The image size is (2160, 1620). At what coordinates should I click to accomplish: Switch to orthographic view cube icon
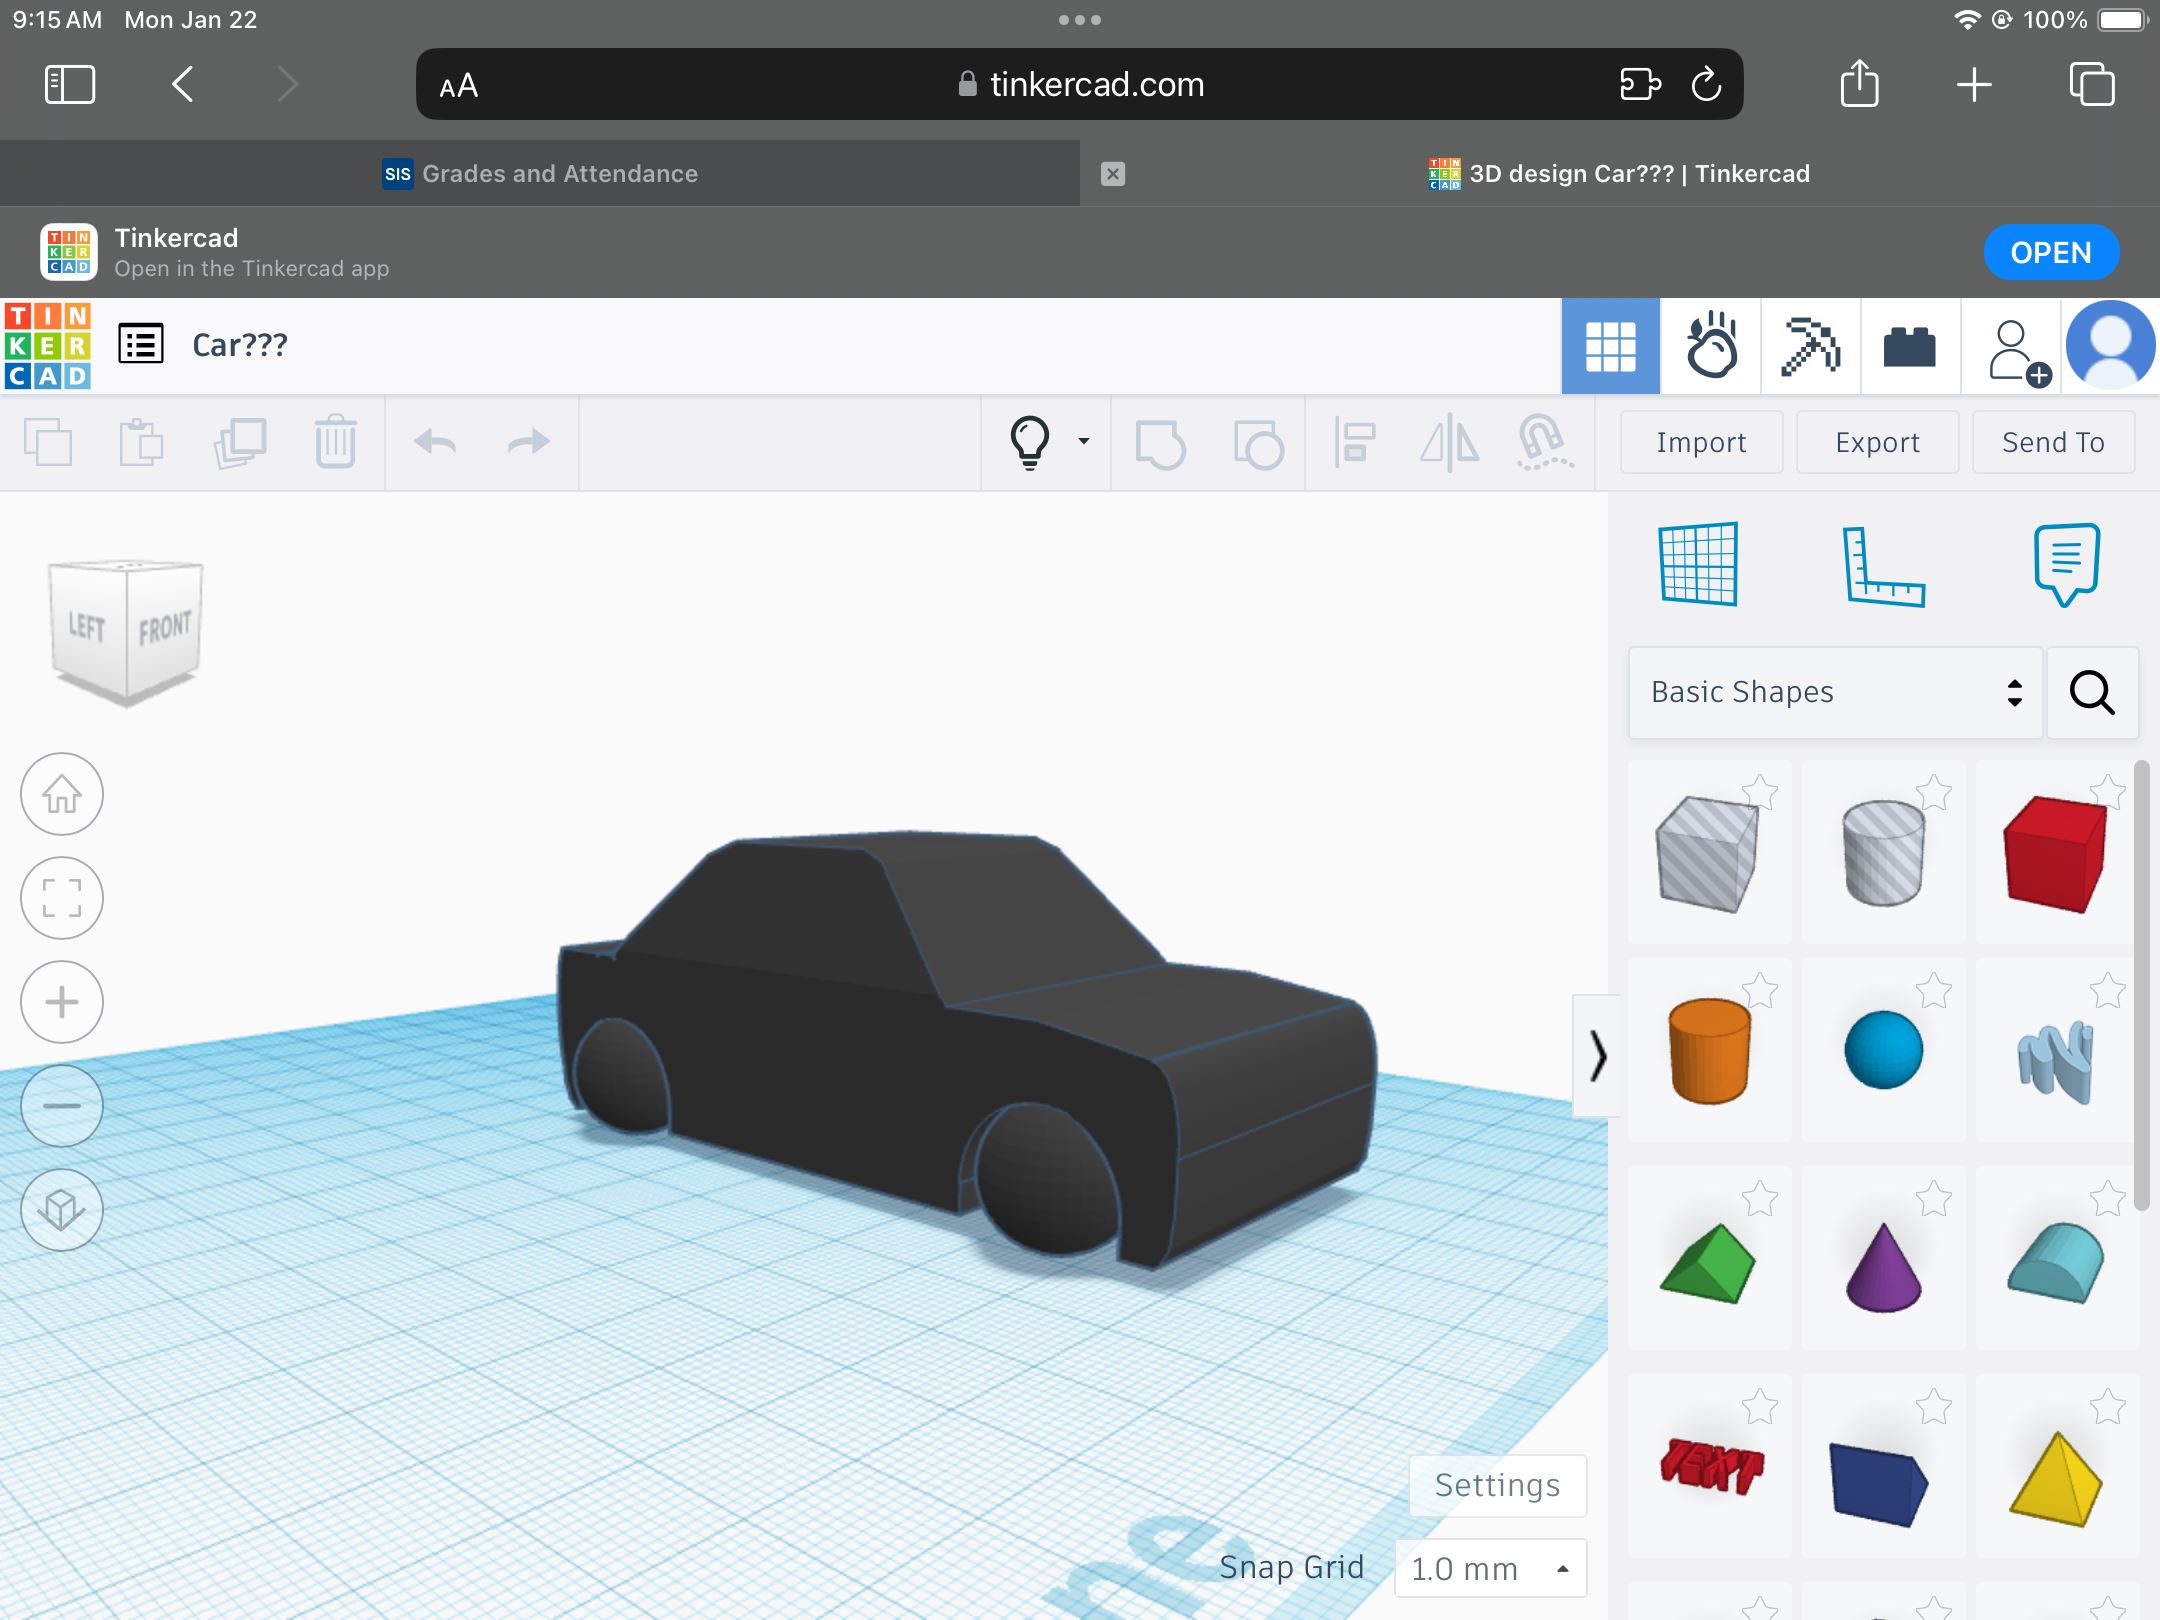click(x=62, y=1210)
